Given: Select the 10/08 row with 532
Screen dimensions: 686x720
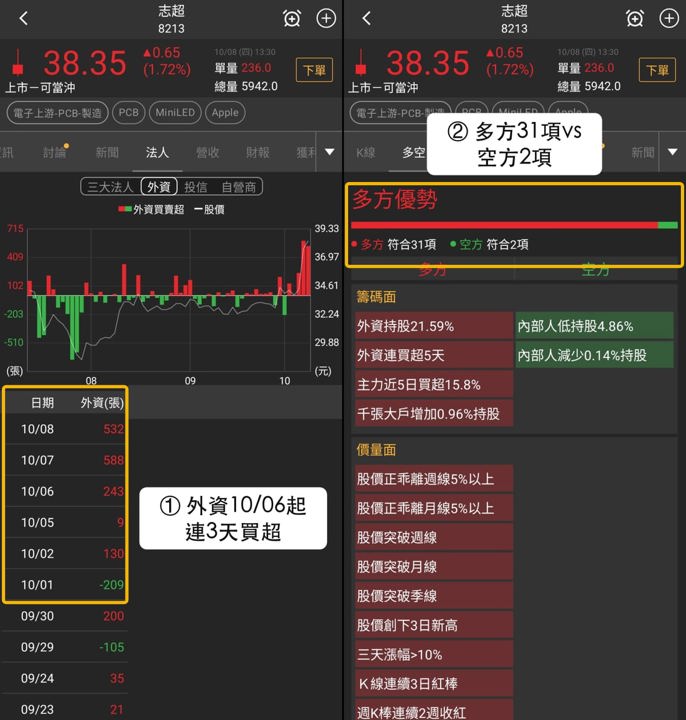Looking at the screenshot, I should point(66,429).
